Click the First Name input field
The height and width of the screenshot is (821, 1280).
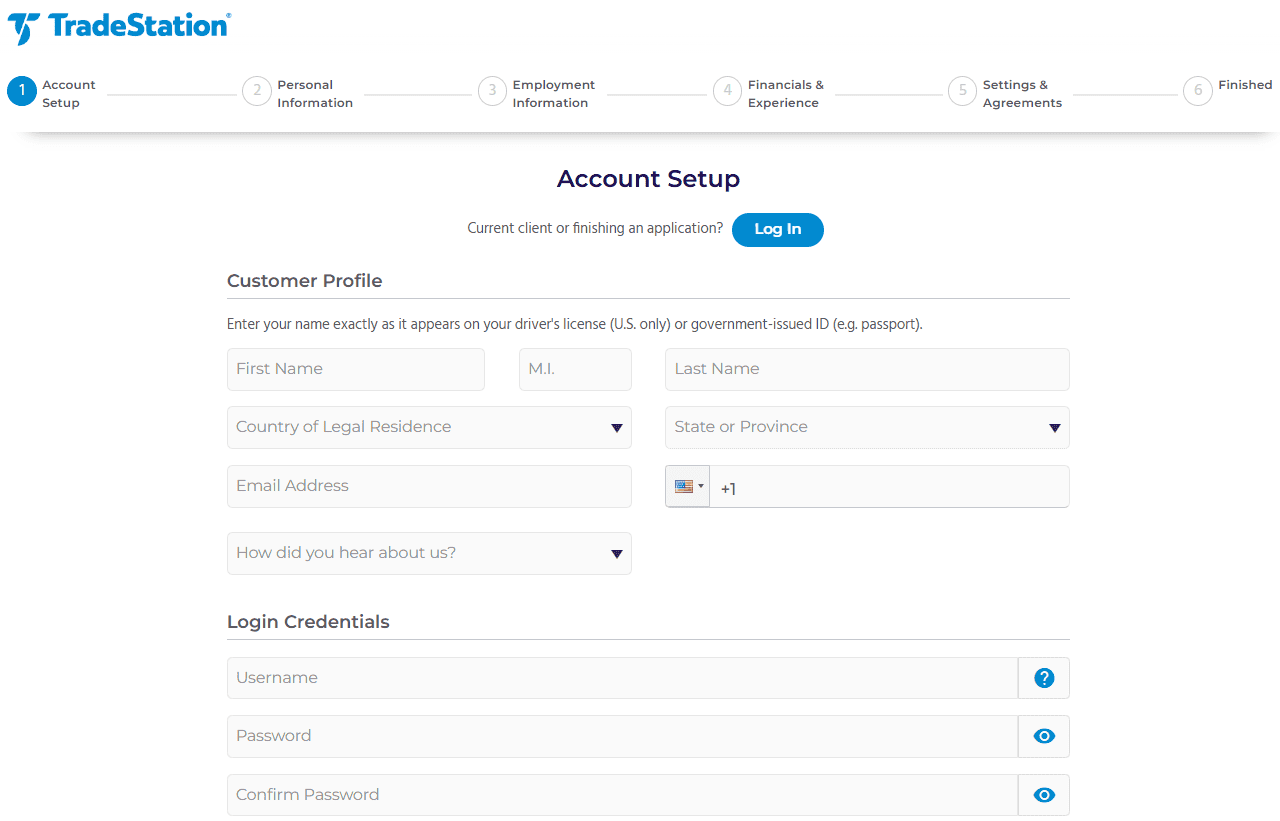356,369
